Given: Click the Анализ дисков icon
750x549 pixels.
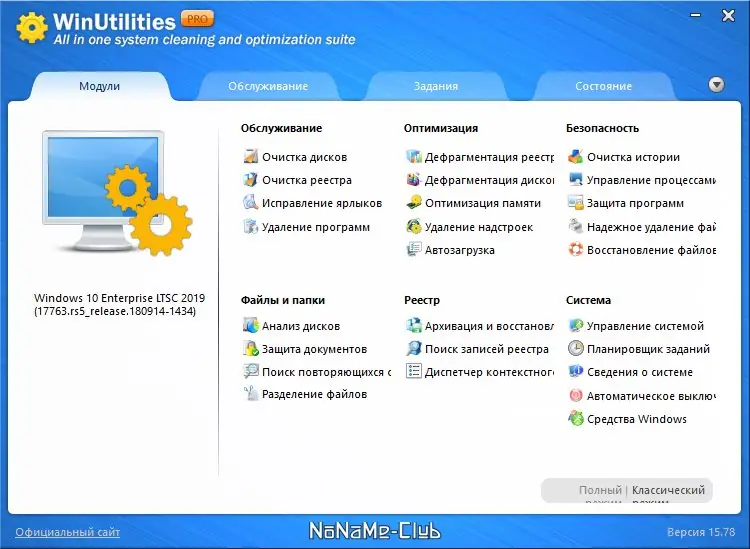Looking at the screenshot, I should (x=250, y=325).
